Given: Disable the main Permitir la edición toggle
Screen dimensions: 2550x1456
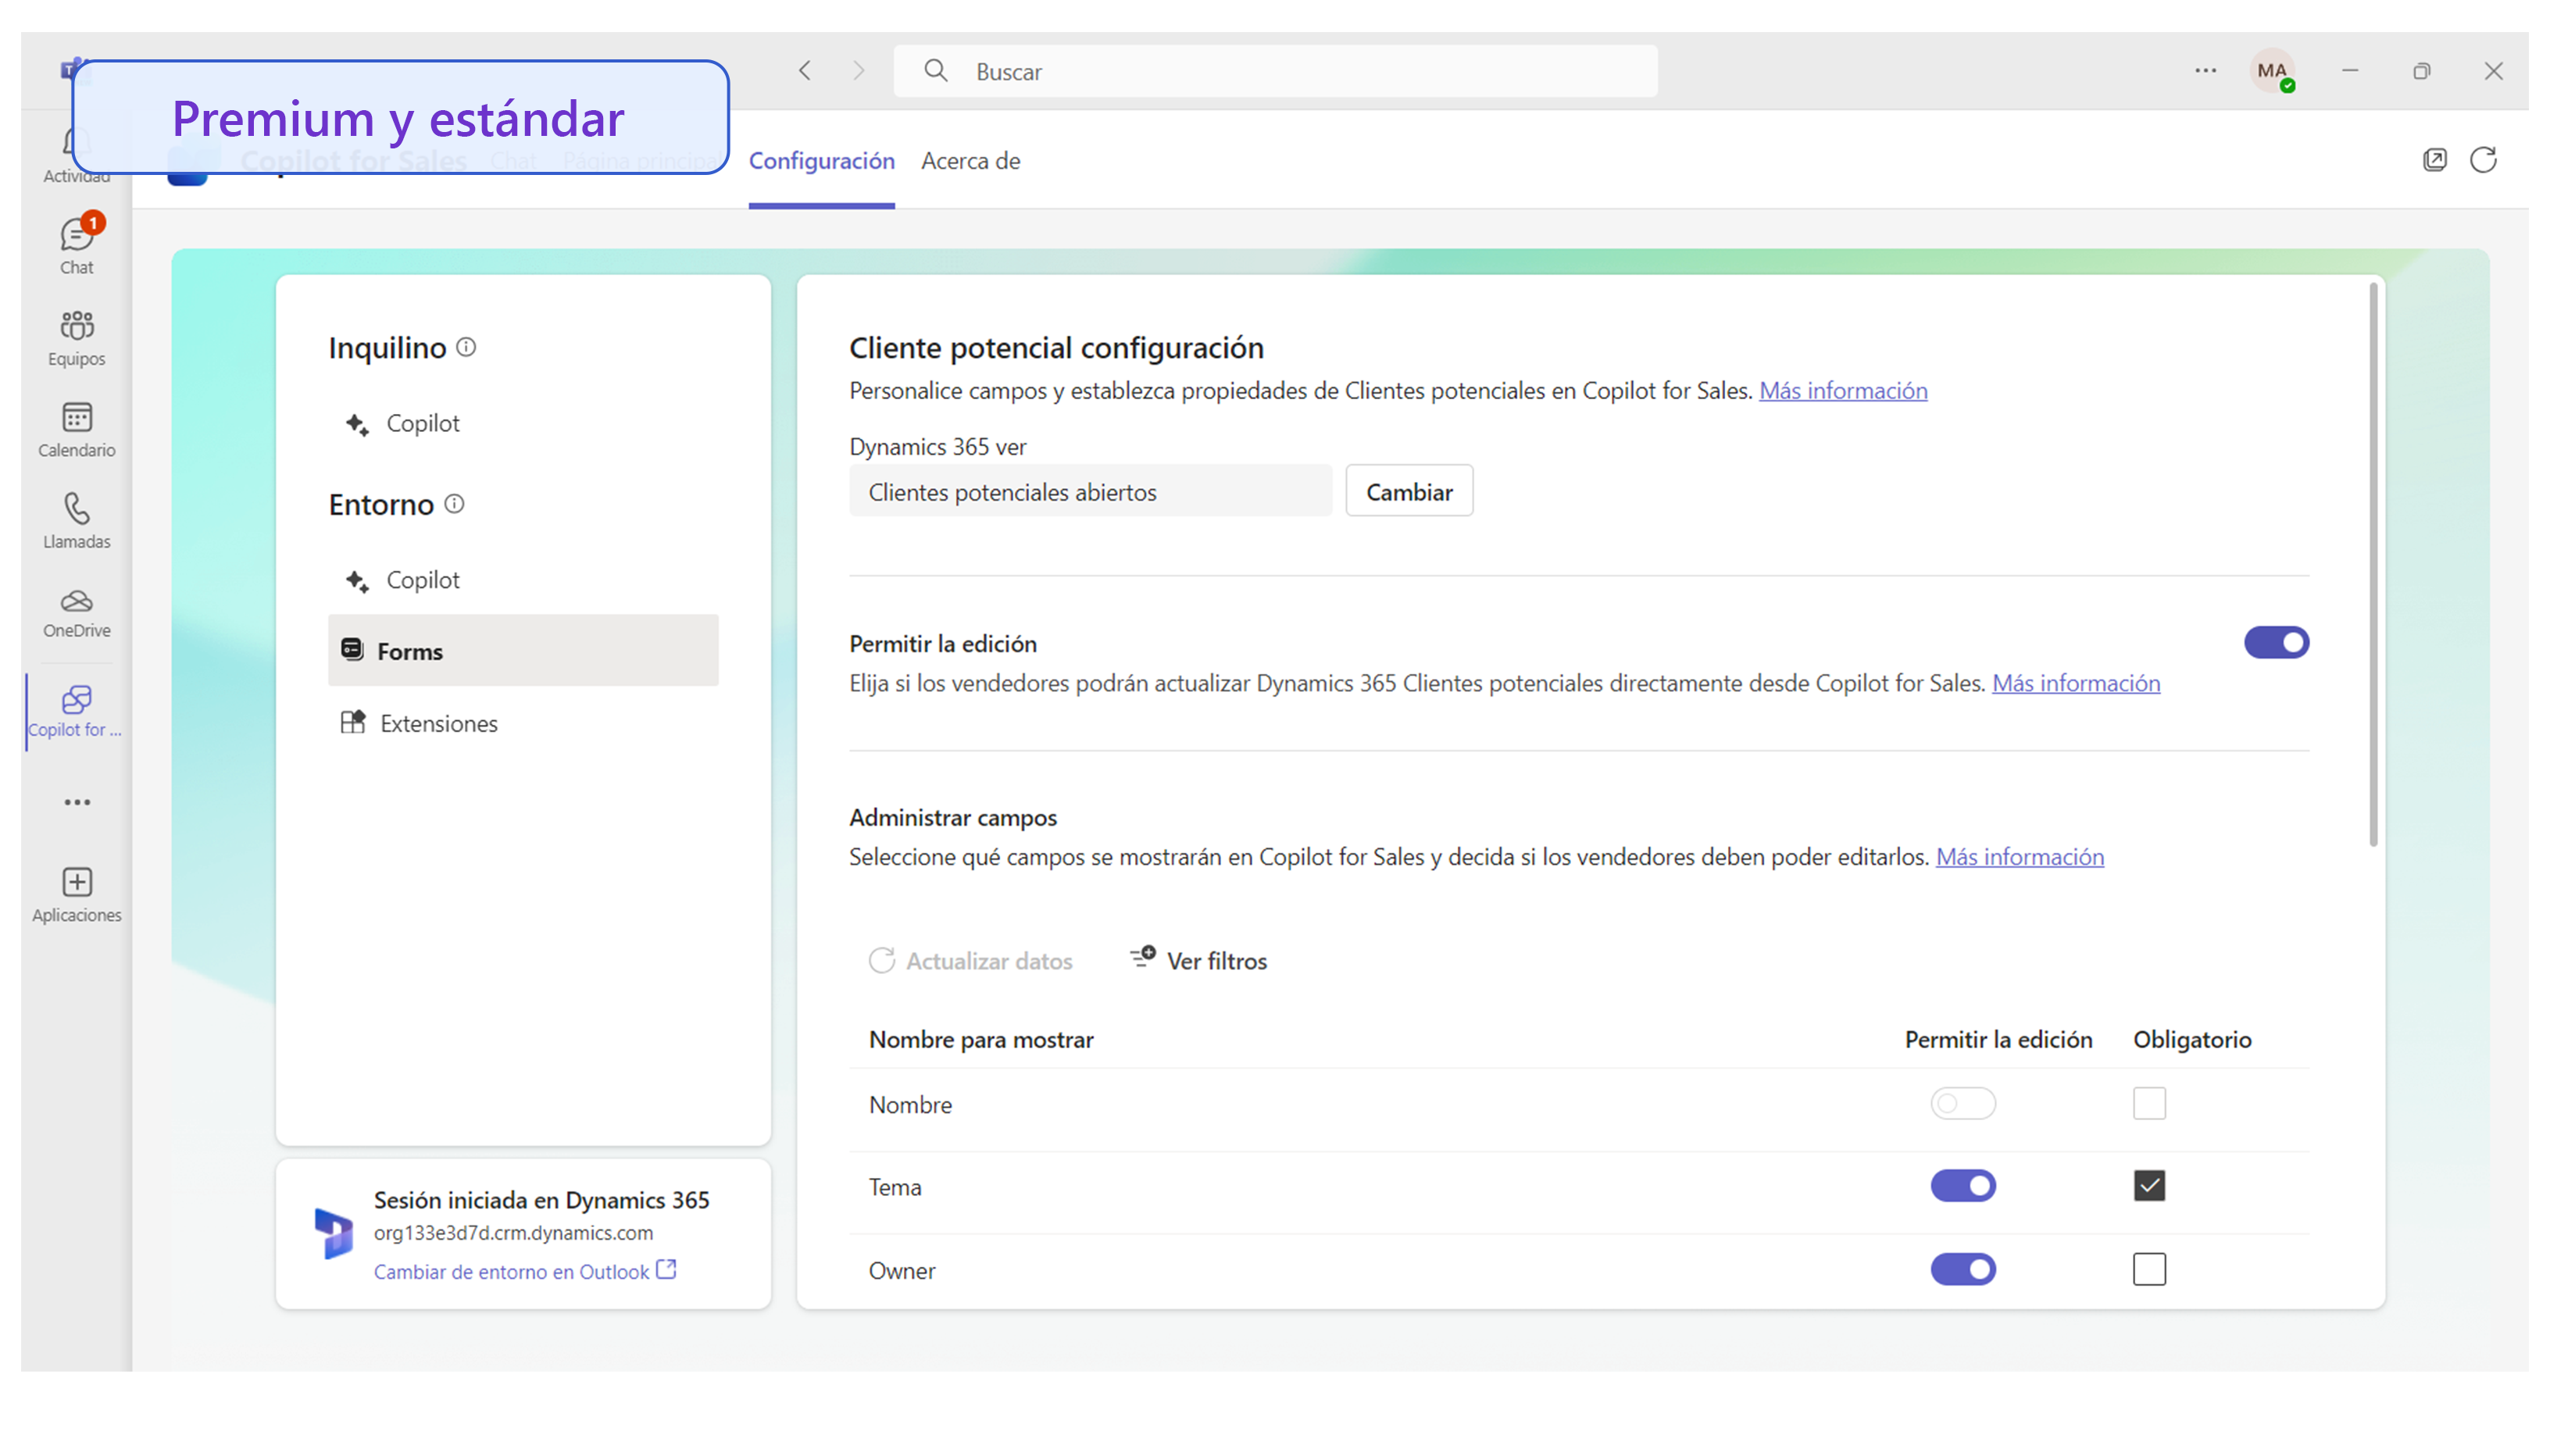Looking at the screenshot, I should point(2275,642).
